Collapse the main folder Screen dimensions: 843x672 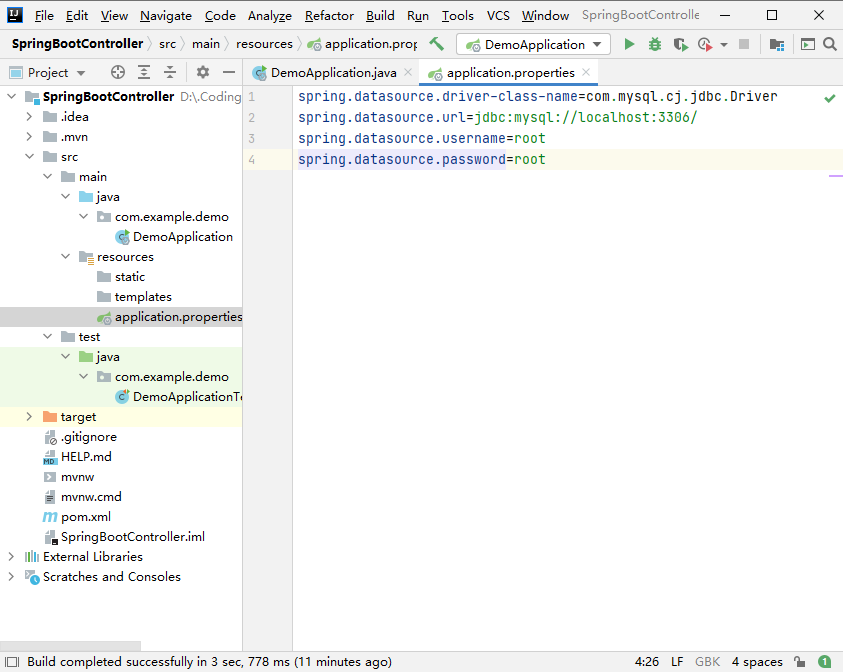48,176
